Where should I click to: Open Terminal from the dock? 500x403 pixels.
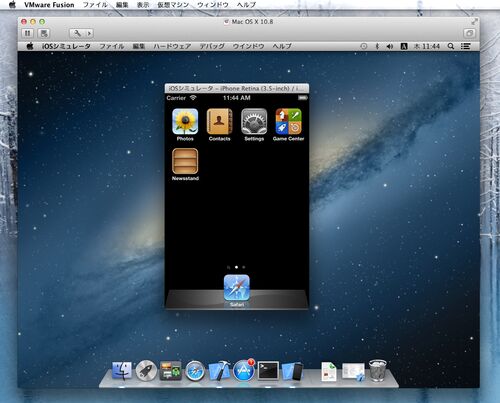tap(268, 371)
